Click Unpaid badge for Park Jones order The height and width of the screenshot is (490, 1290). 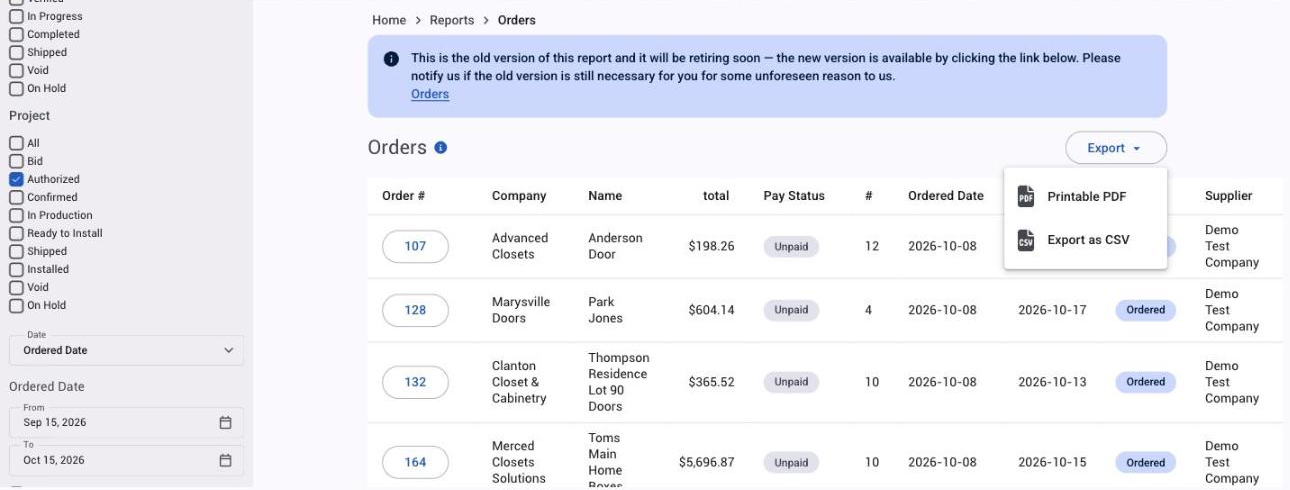pyautogui.click(x=791, y=310)
